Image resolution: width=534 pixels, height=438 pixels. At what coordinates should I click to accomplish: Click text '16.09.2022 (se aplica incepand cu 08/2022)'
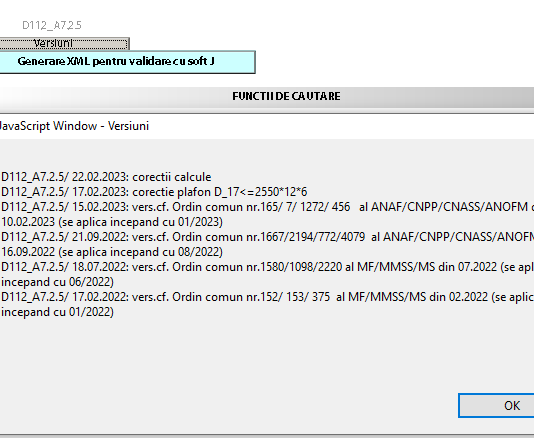(112, 252)
